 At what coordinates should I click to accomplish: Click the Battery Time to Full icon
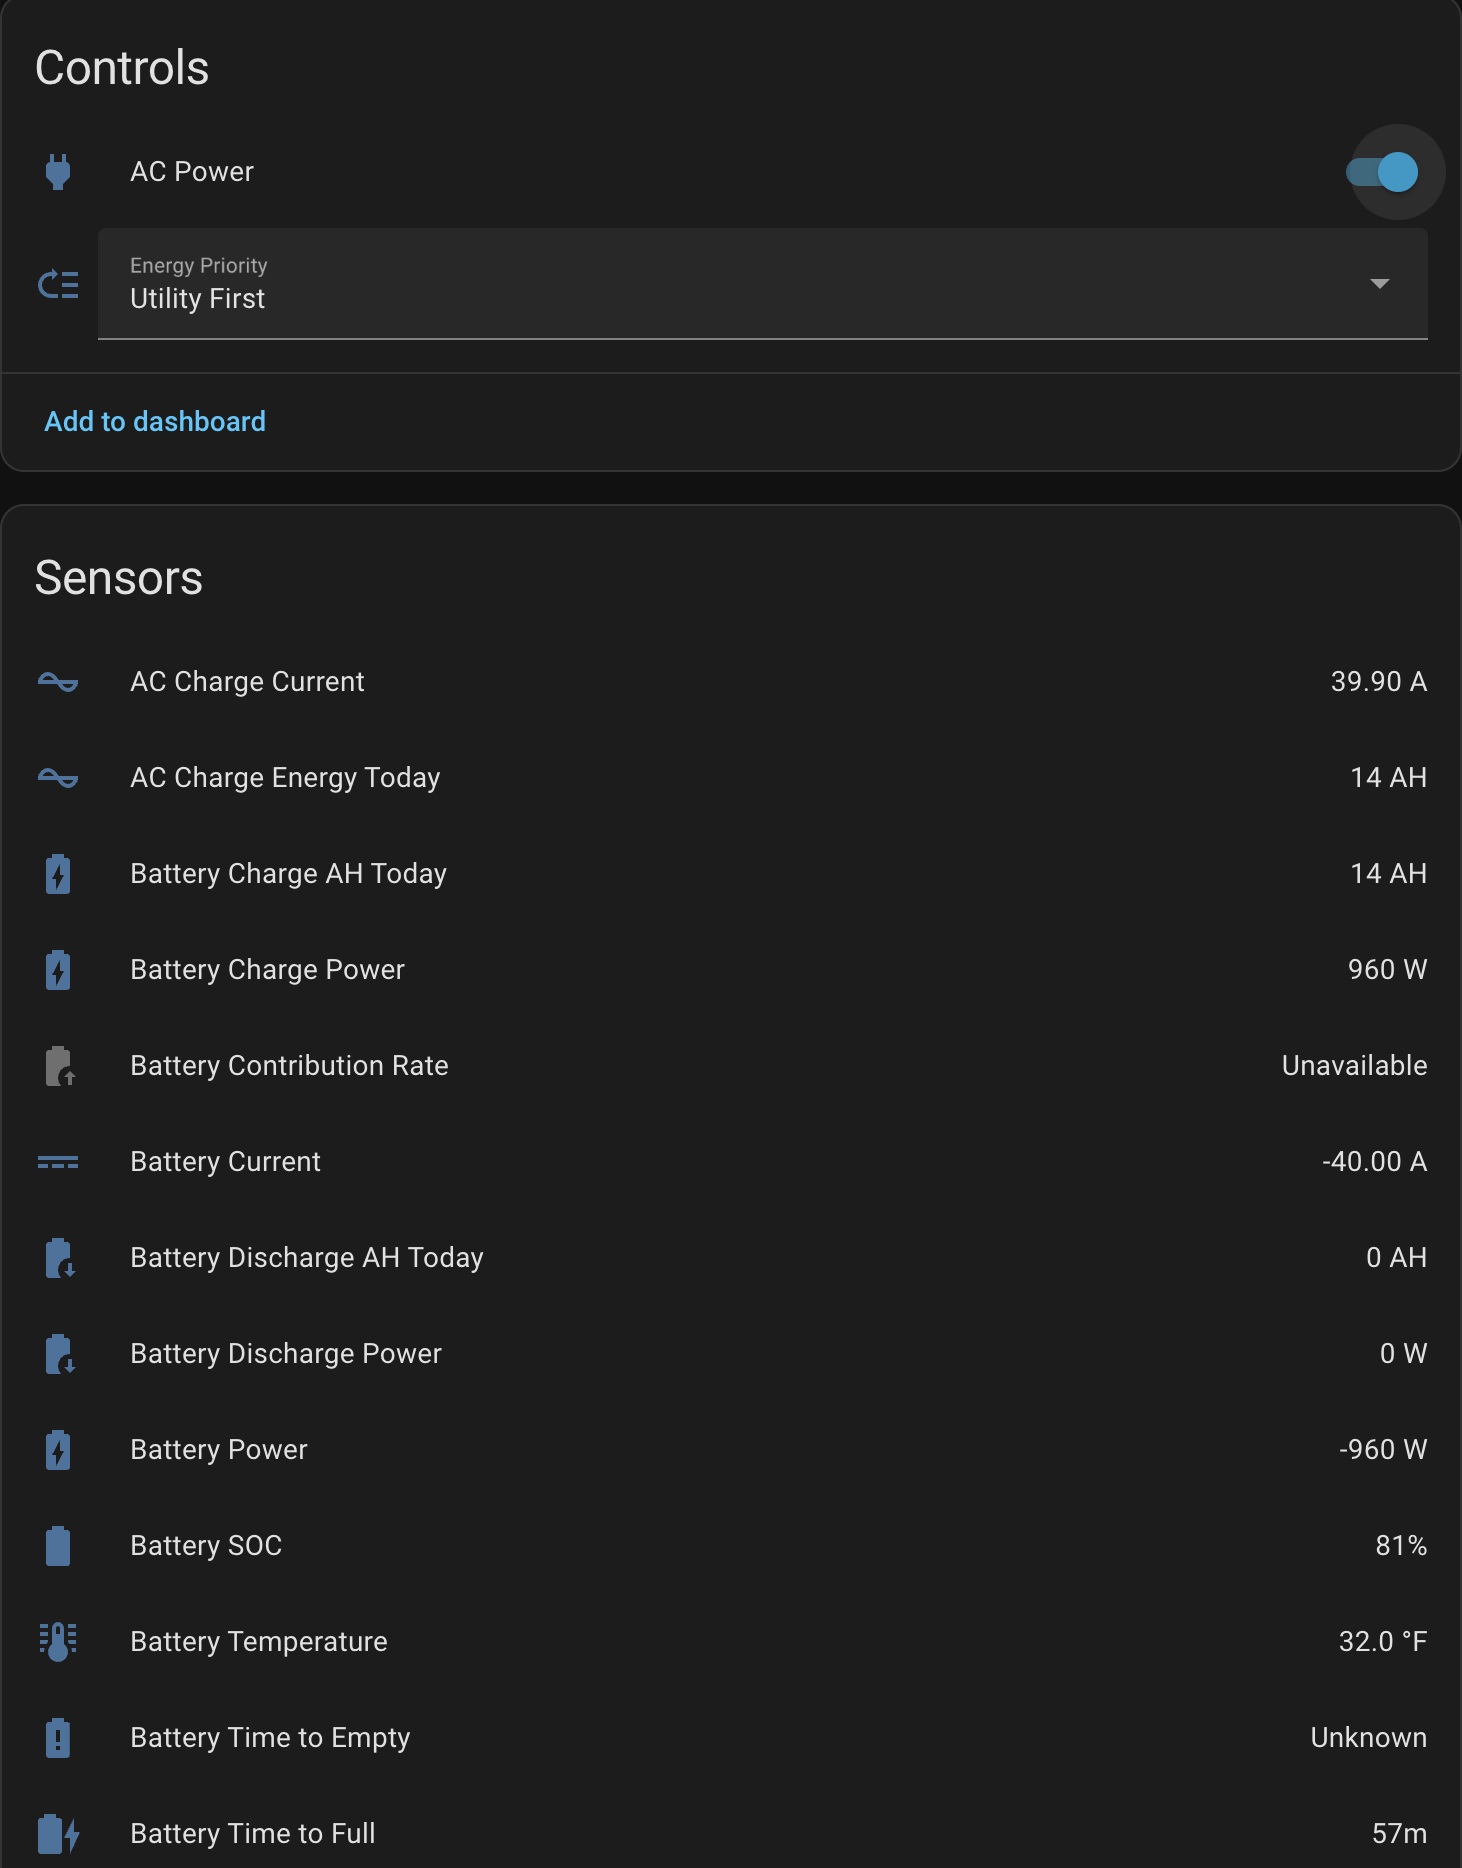coord(58,1834)
